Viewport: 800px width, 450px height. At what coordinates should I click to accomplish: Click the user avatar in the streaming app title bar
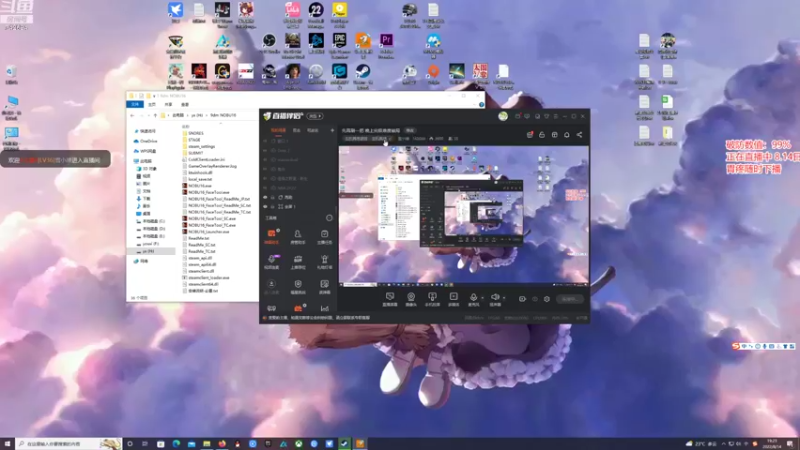[503, 116]
